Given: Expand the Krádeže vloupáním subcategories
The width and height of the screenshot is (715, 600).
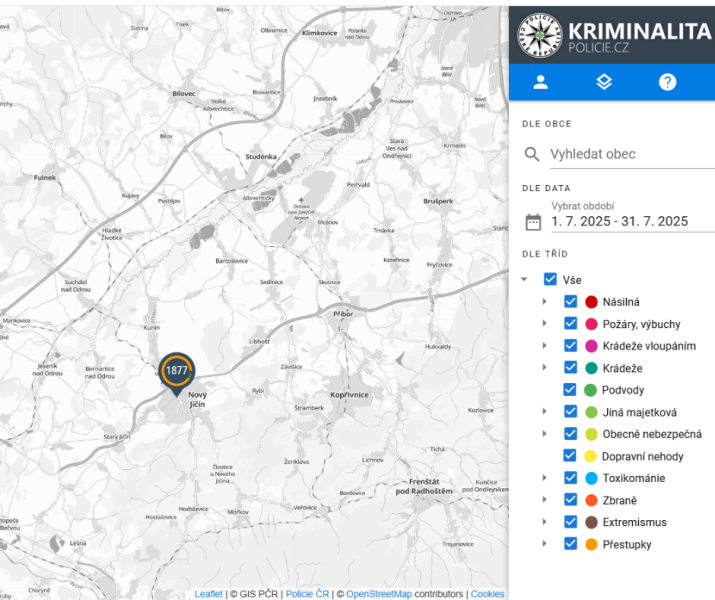Looking at the screenshot, I should 544,345.
